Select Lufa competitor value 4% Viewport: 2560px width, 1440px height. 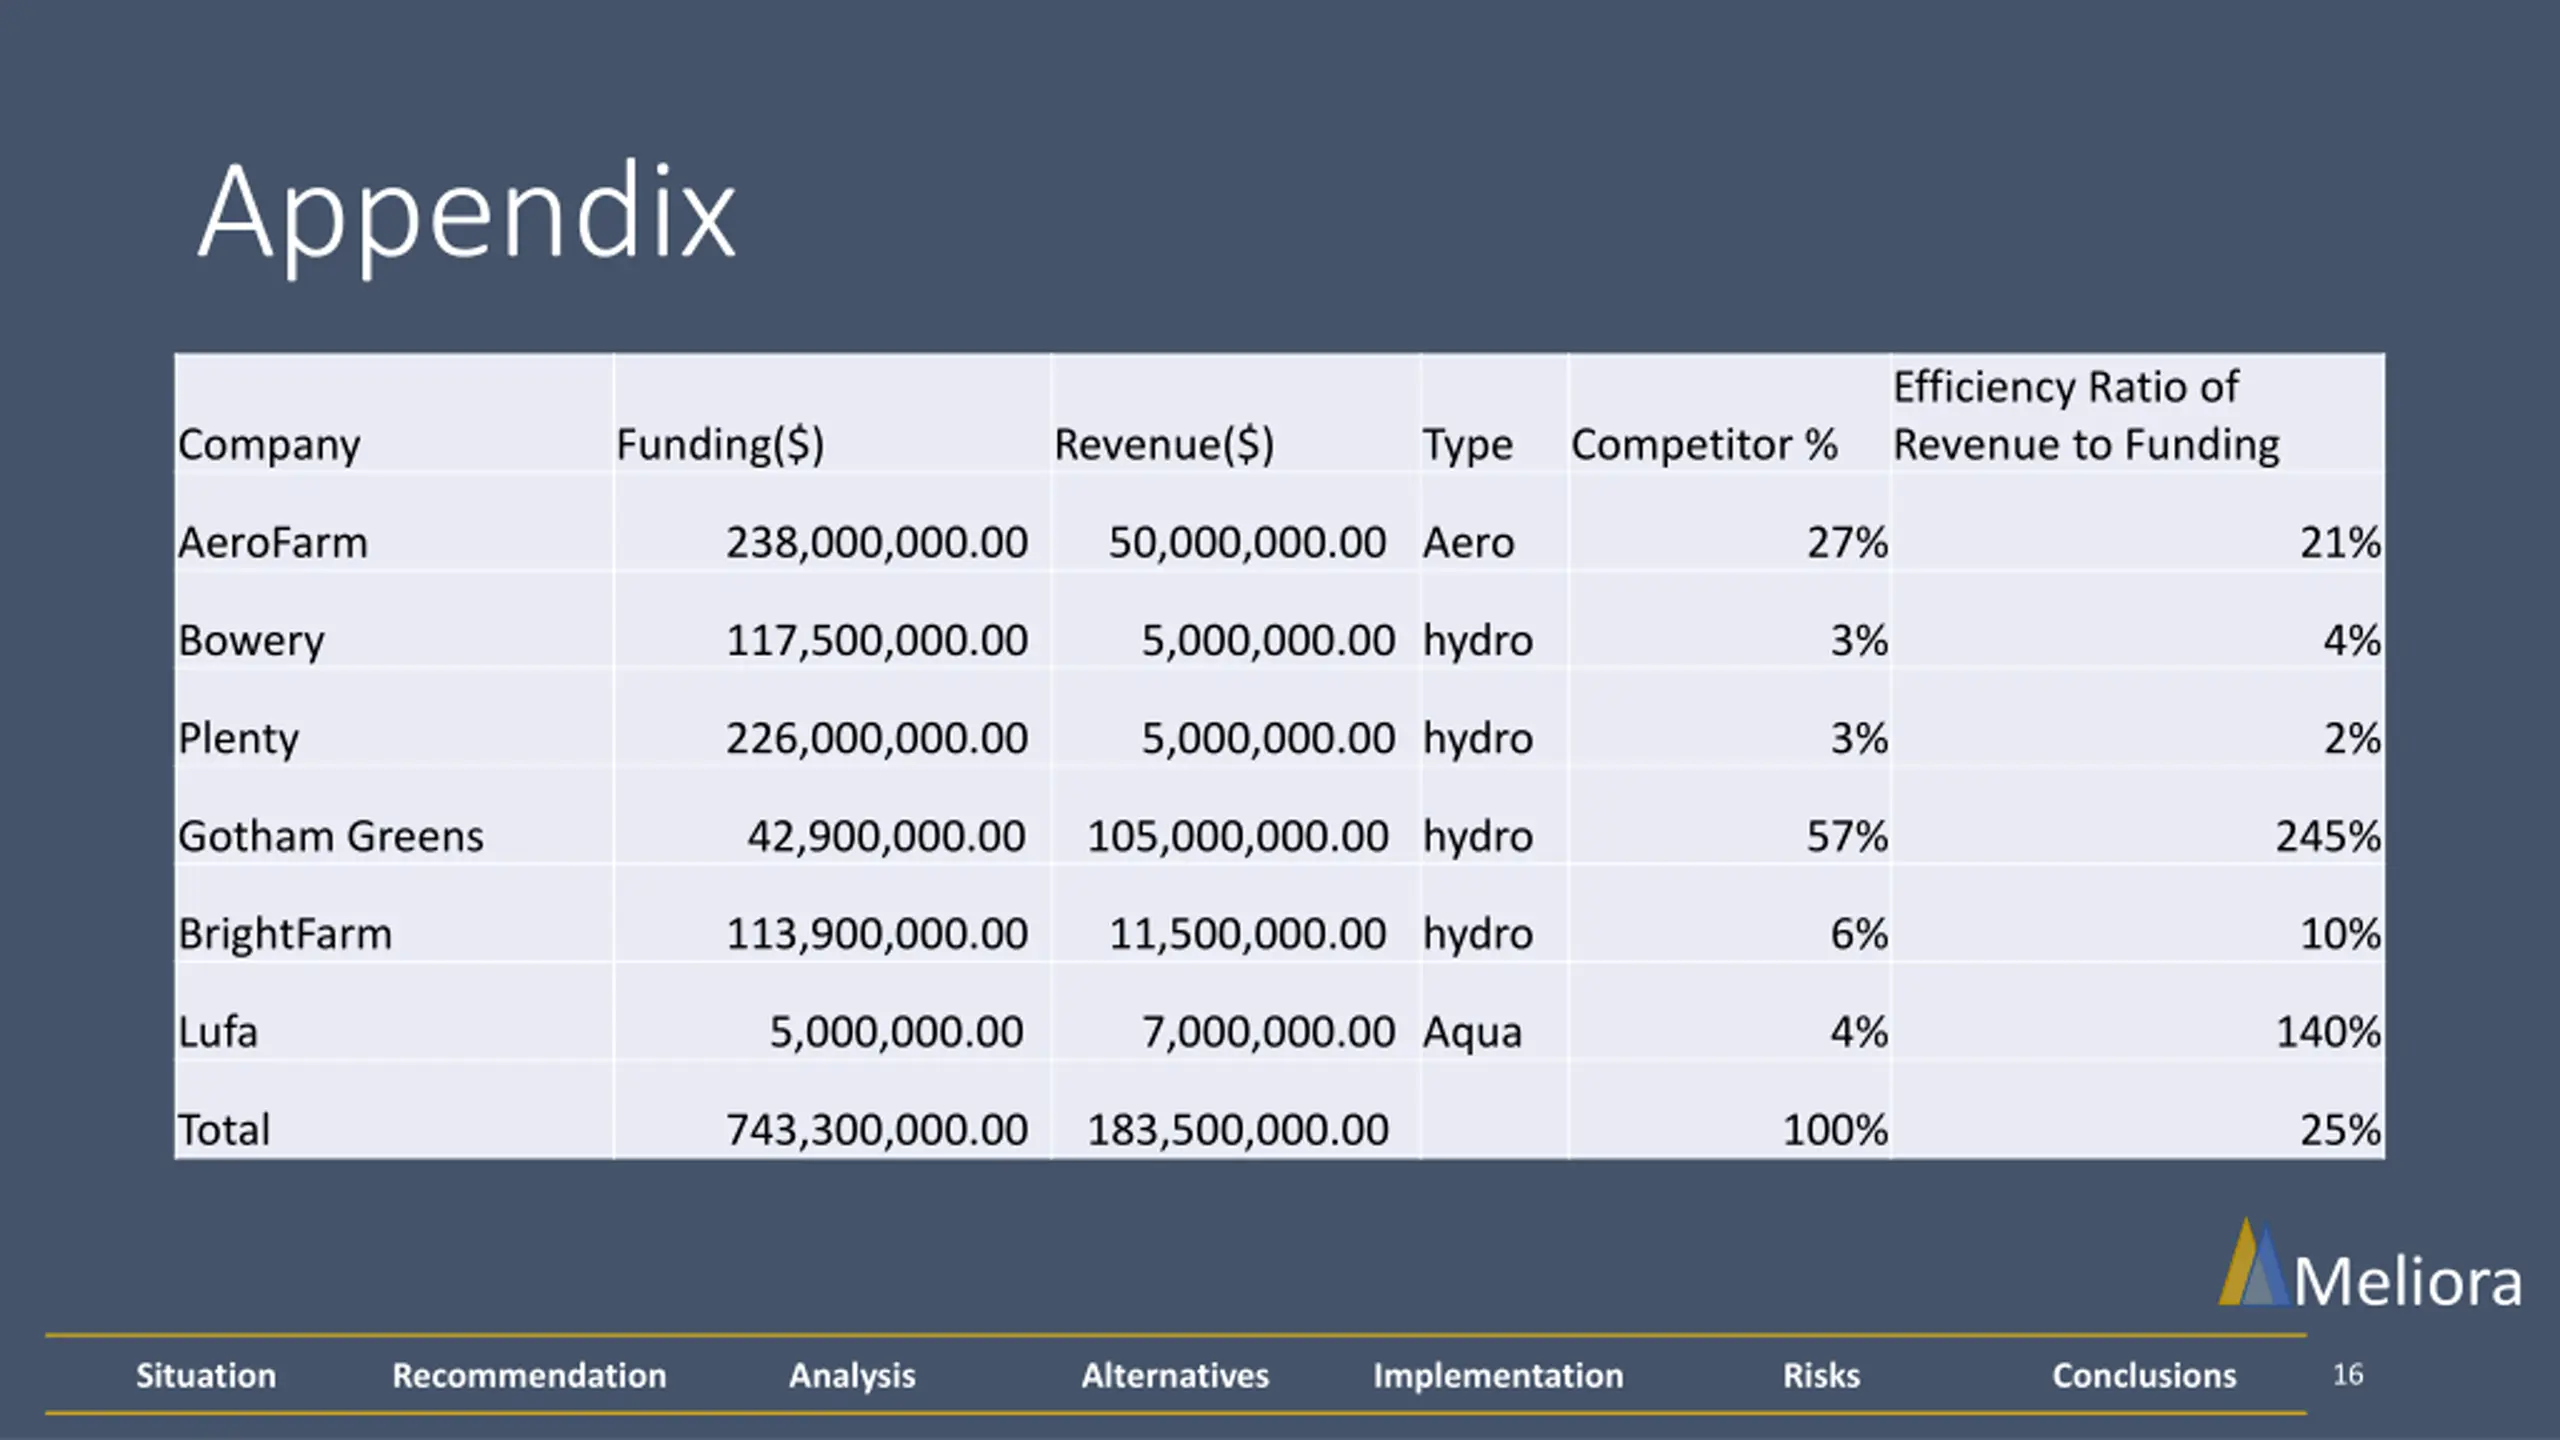(1859, 1032)
